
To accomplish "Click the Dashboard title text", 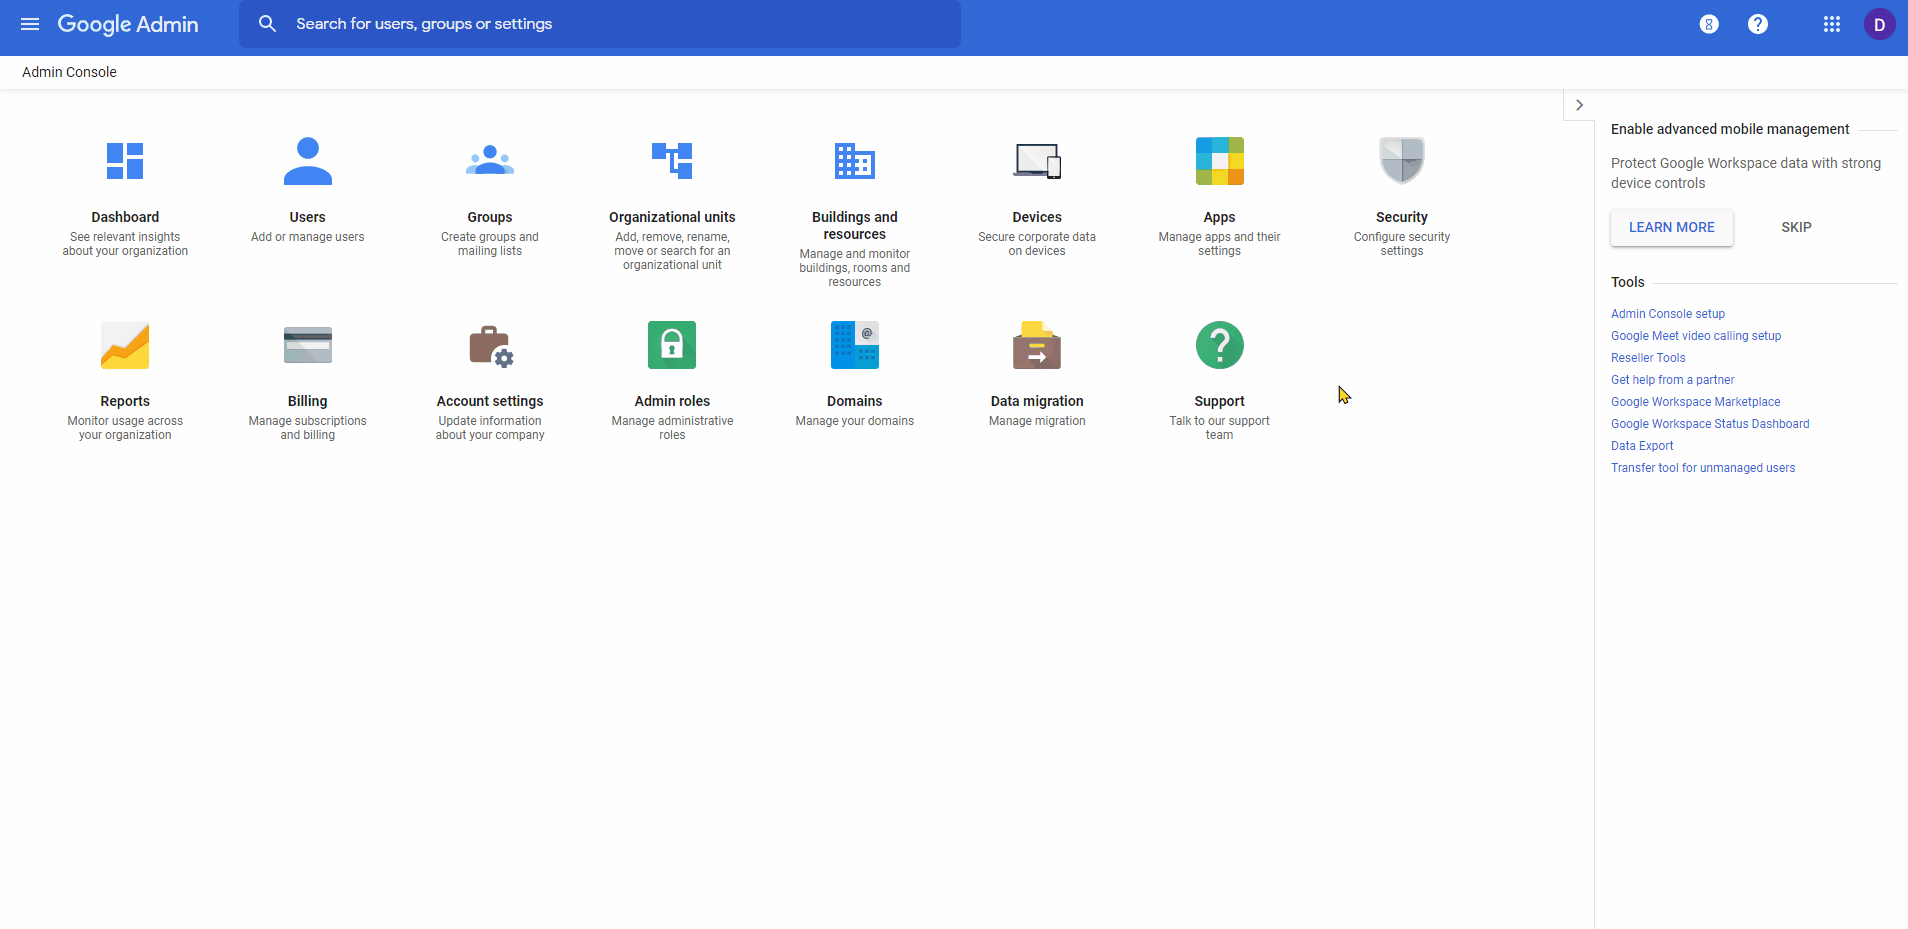I will point(125,217).
